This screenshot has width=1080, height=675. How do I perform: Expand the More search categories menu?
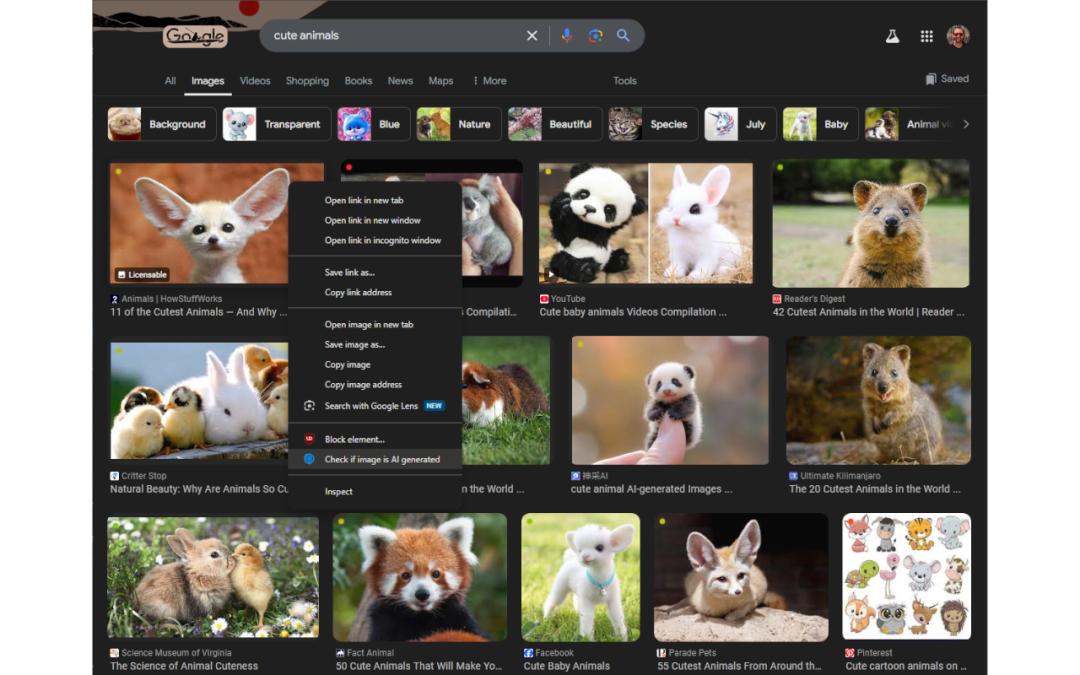tap(489, 81)
